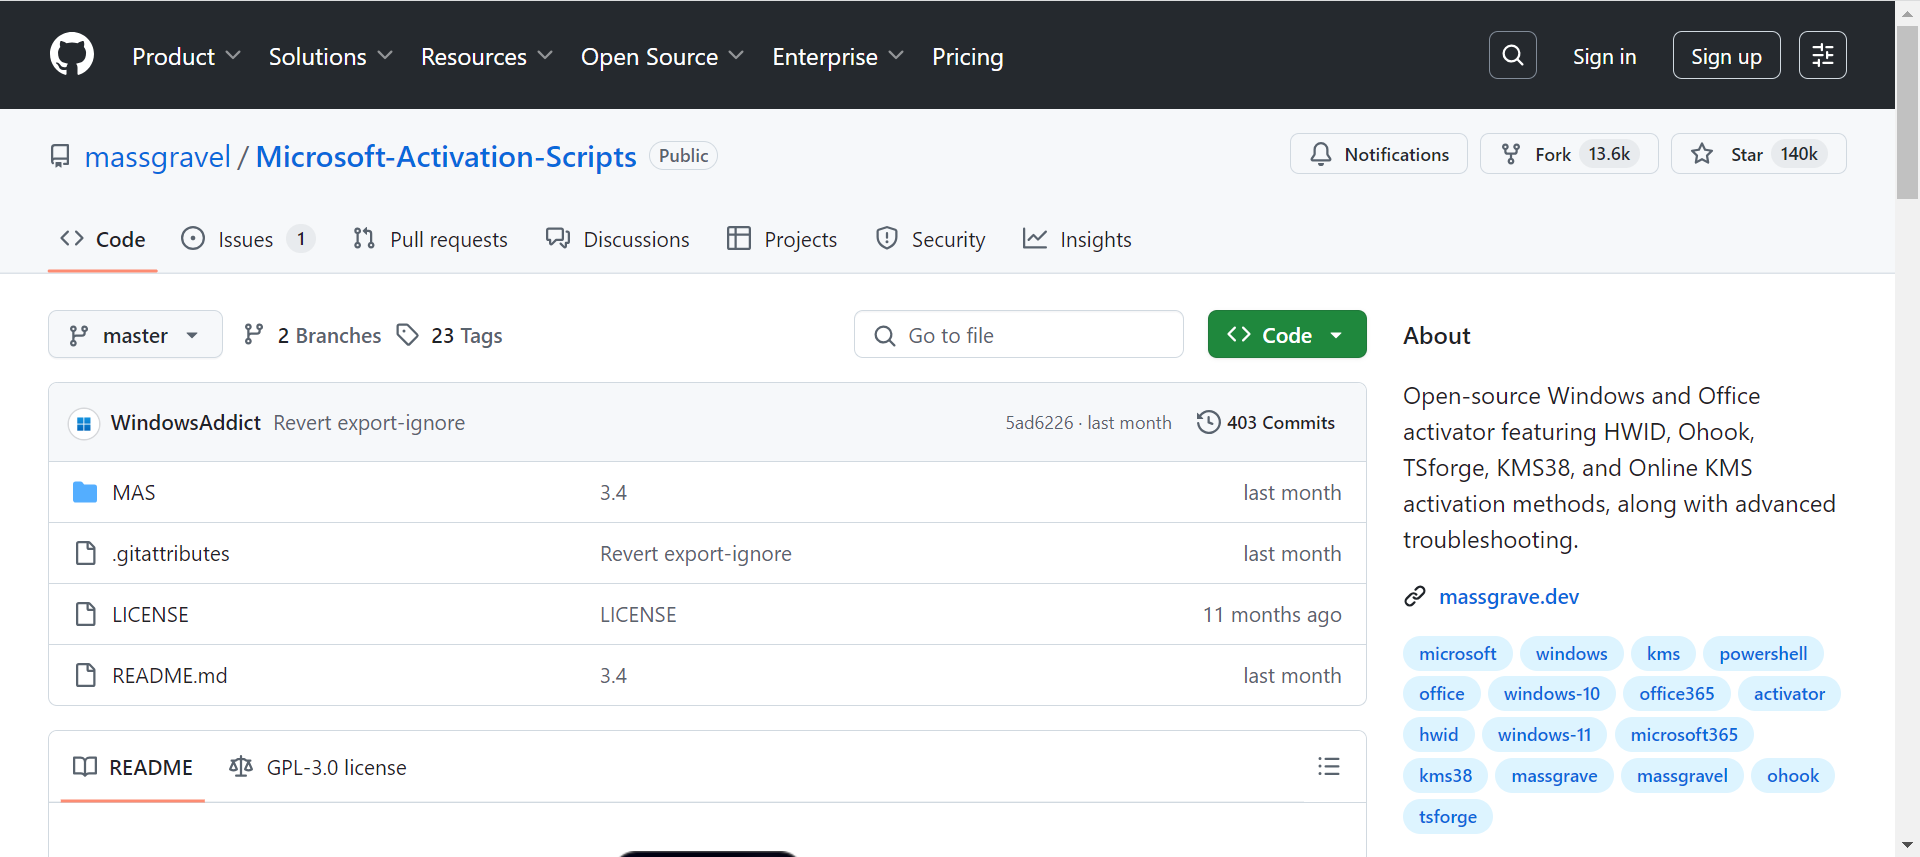
Task: Switch to the Discussions tab
Action: tap(617, 239)
